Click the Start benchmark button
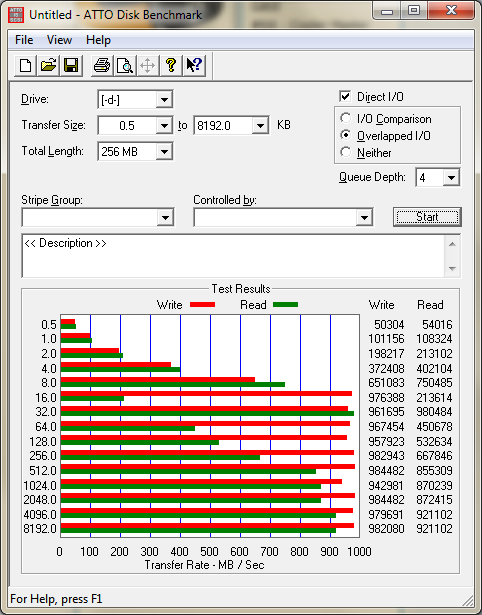Screen dimensions: 482x615 pos(427,217)
